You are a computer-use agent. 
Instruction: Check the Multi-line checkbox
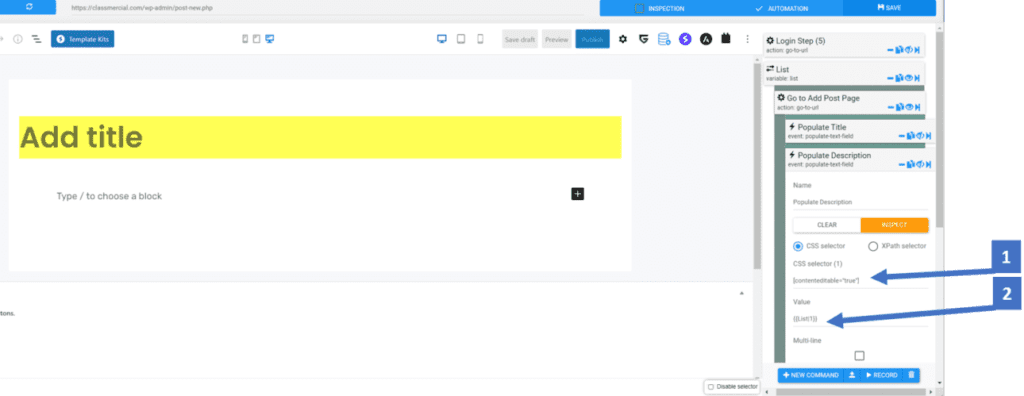(859, 355)
